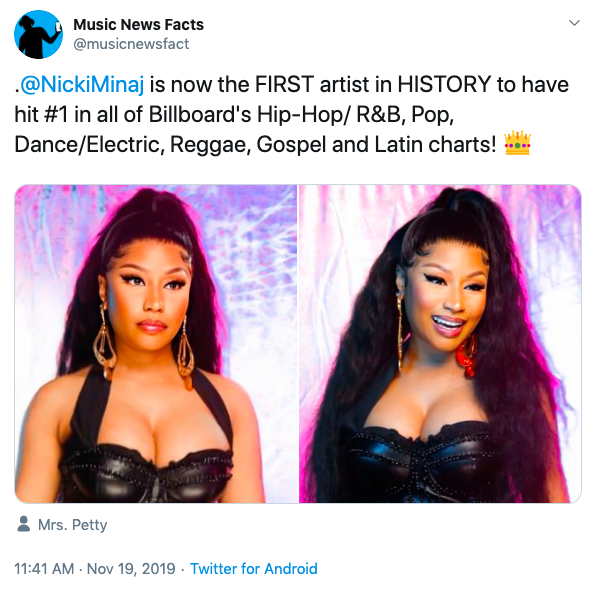Image resolution: width=593 pixels, height=591 pixels.
Task: Open the Music News Facts profile avatar
Action: coord(38,34)
